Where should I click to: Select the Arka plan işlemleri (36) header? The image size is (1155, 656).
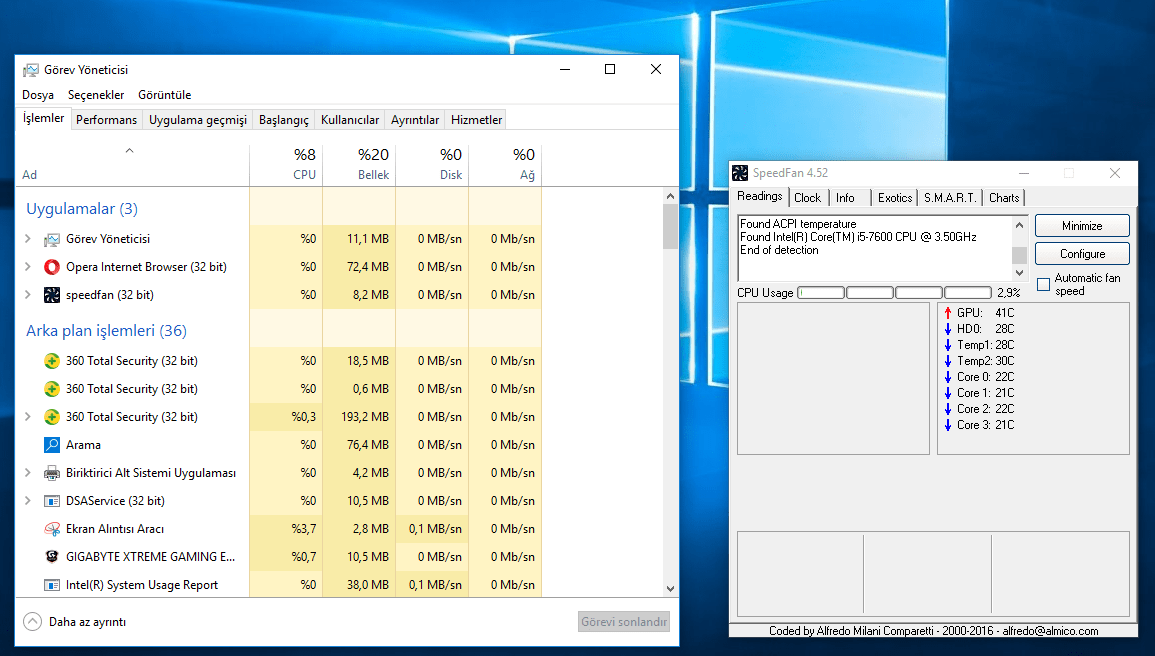click(x=106, y=331)
